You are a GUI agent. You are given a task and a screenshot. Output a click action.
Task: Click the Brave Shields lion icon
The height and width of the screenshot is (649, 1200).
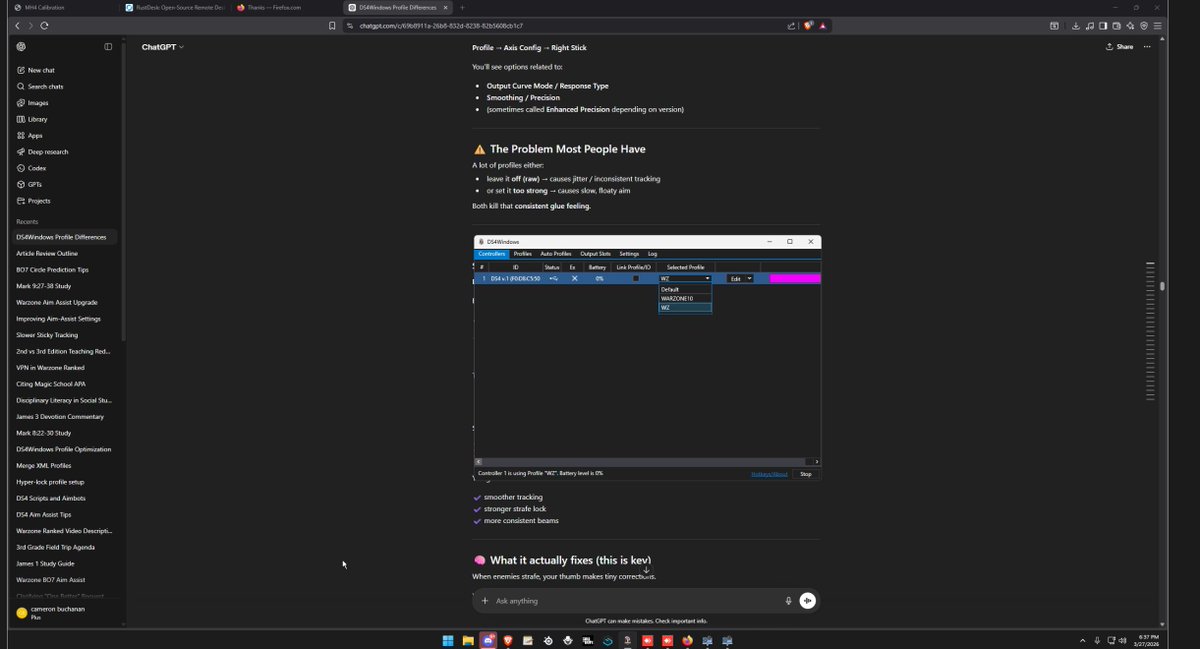(x=808, y=26)
